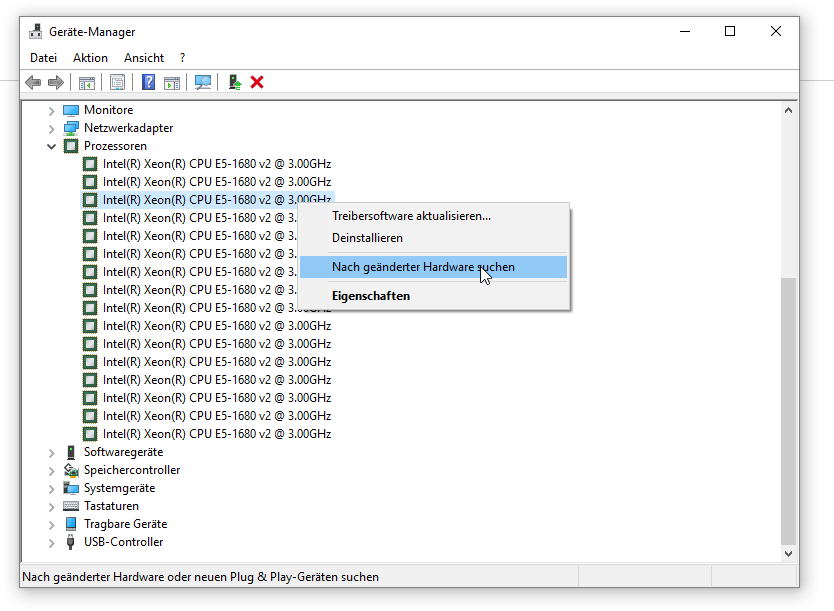Click the highlighted Xeon E5-1680 processor row
This screenshot has width=834, height=611.
point(207,199)
